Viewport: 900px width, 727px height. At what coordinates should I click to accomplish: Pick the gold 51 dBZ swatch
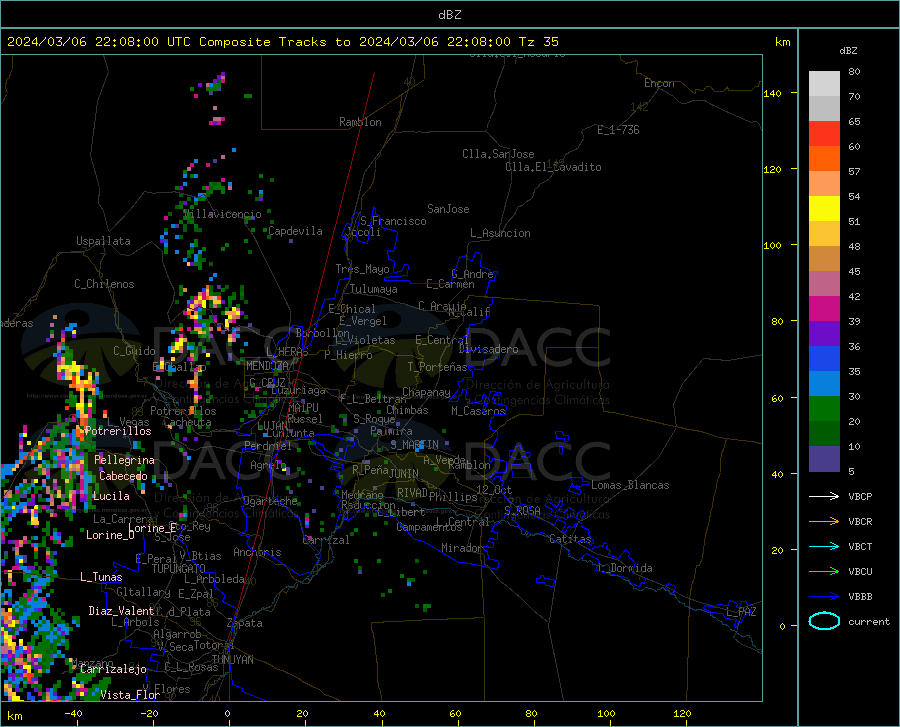pos(824,234)
